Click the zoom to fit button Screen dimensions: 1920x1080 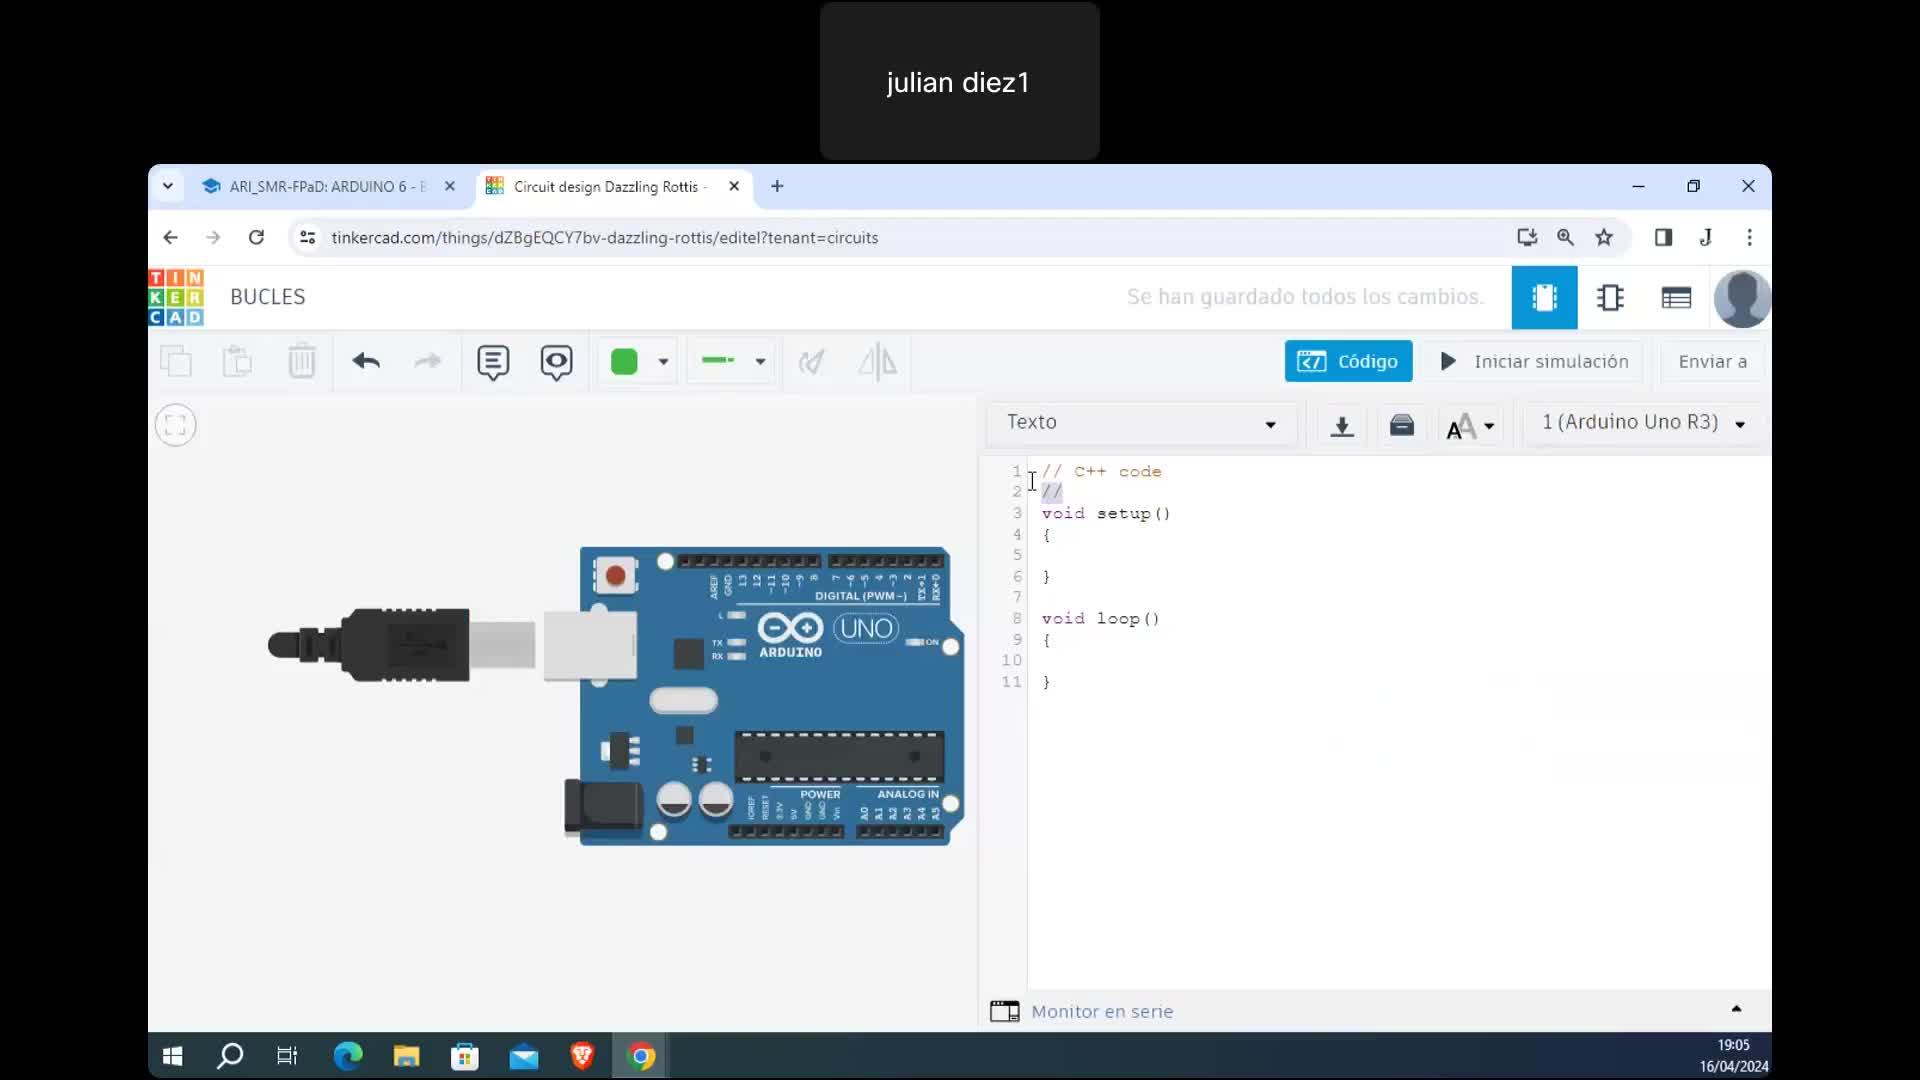[176, 425]
